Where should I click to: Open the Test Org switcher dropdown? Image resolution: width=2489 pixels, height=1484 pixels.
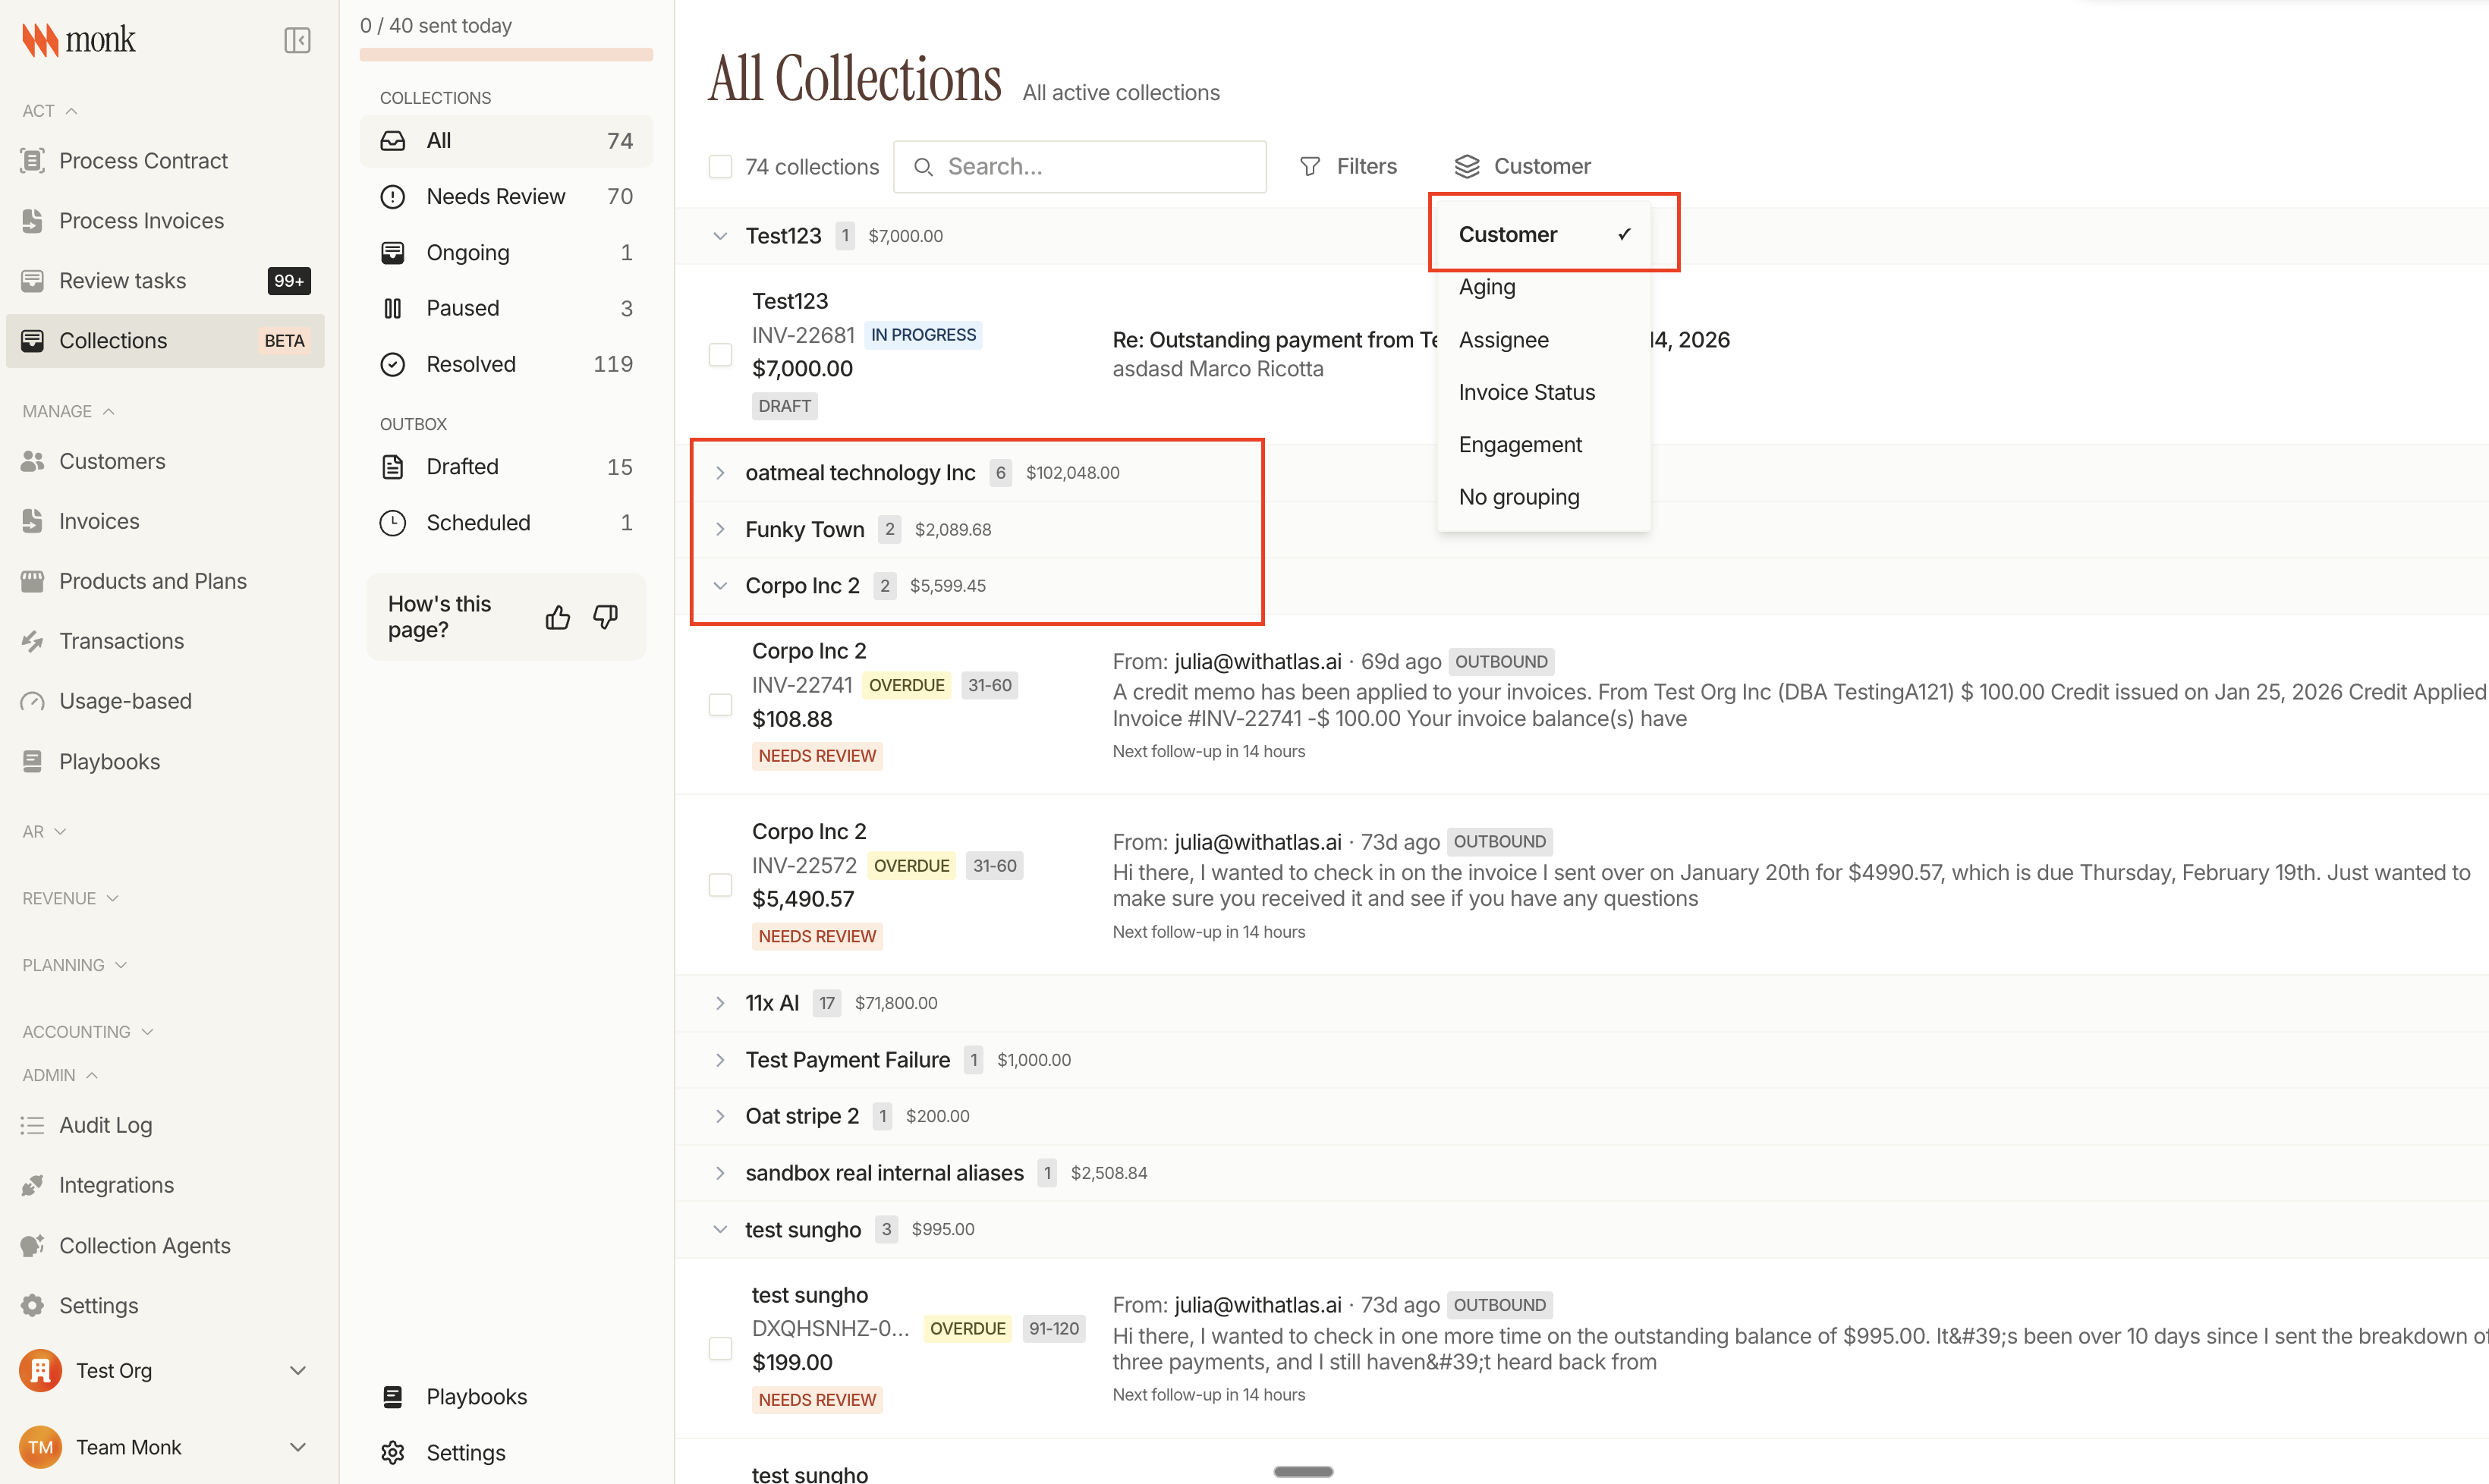[297, 1370]
